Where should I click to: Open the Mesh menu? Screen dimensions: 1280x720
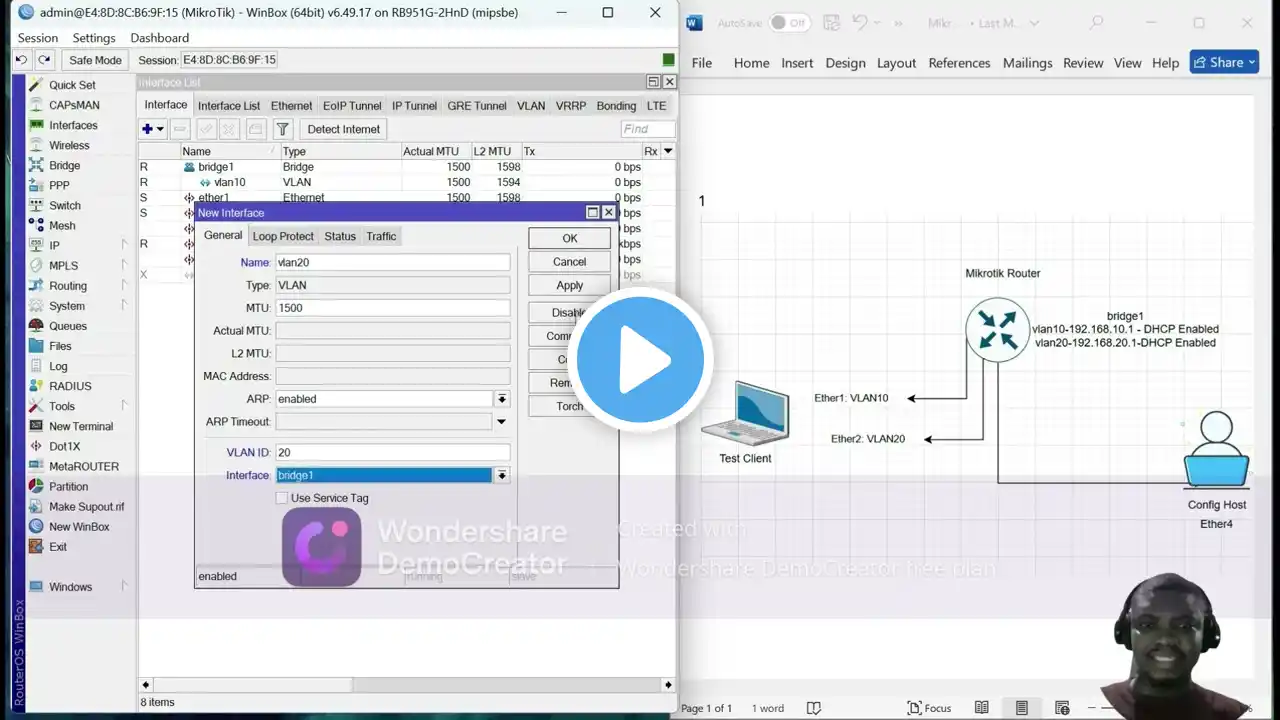[62, 225]
